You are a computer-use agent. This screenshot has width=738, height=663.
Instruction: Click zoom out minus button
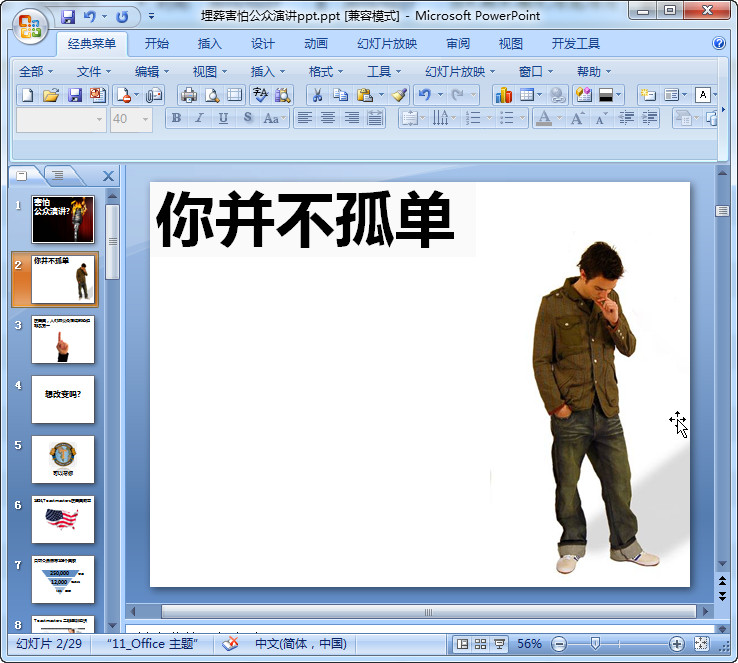tap(559, 644)
